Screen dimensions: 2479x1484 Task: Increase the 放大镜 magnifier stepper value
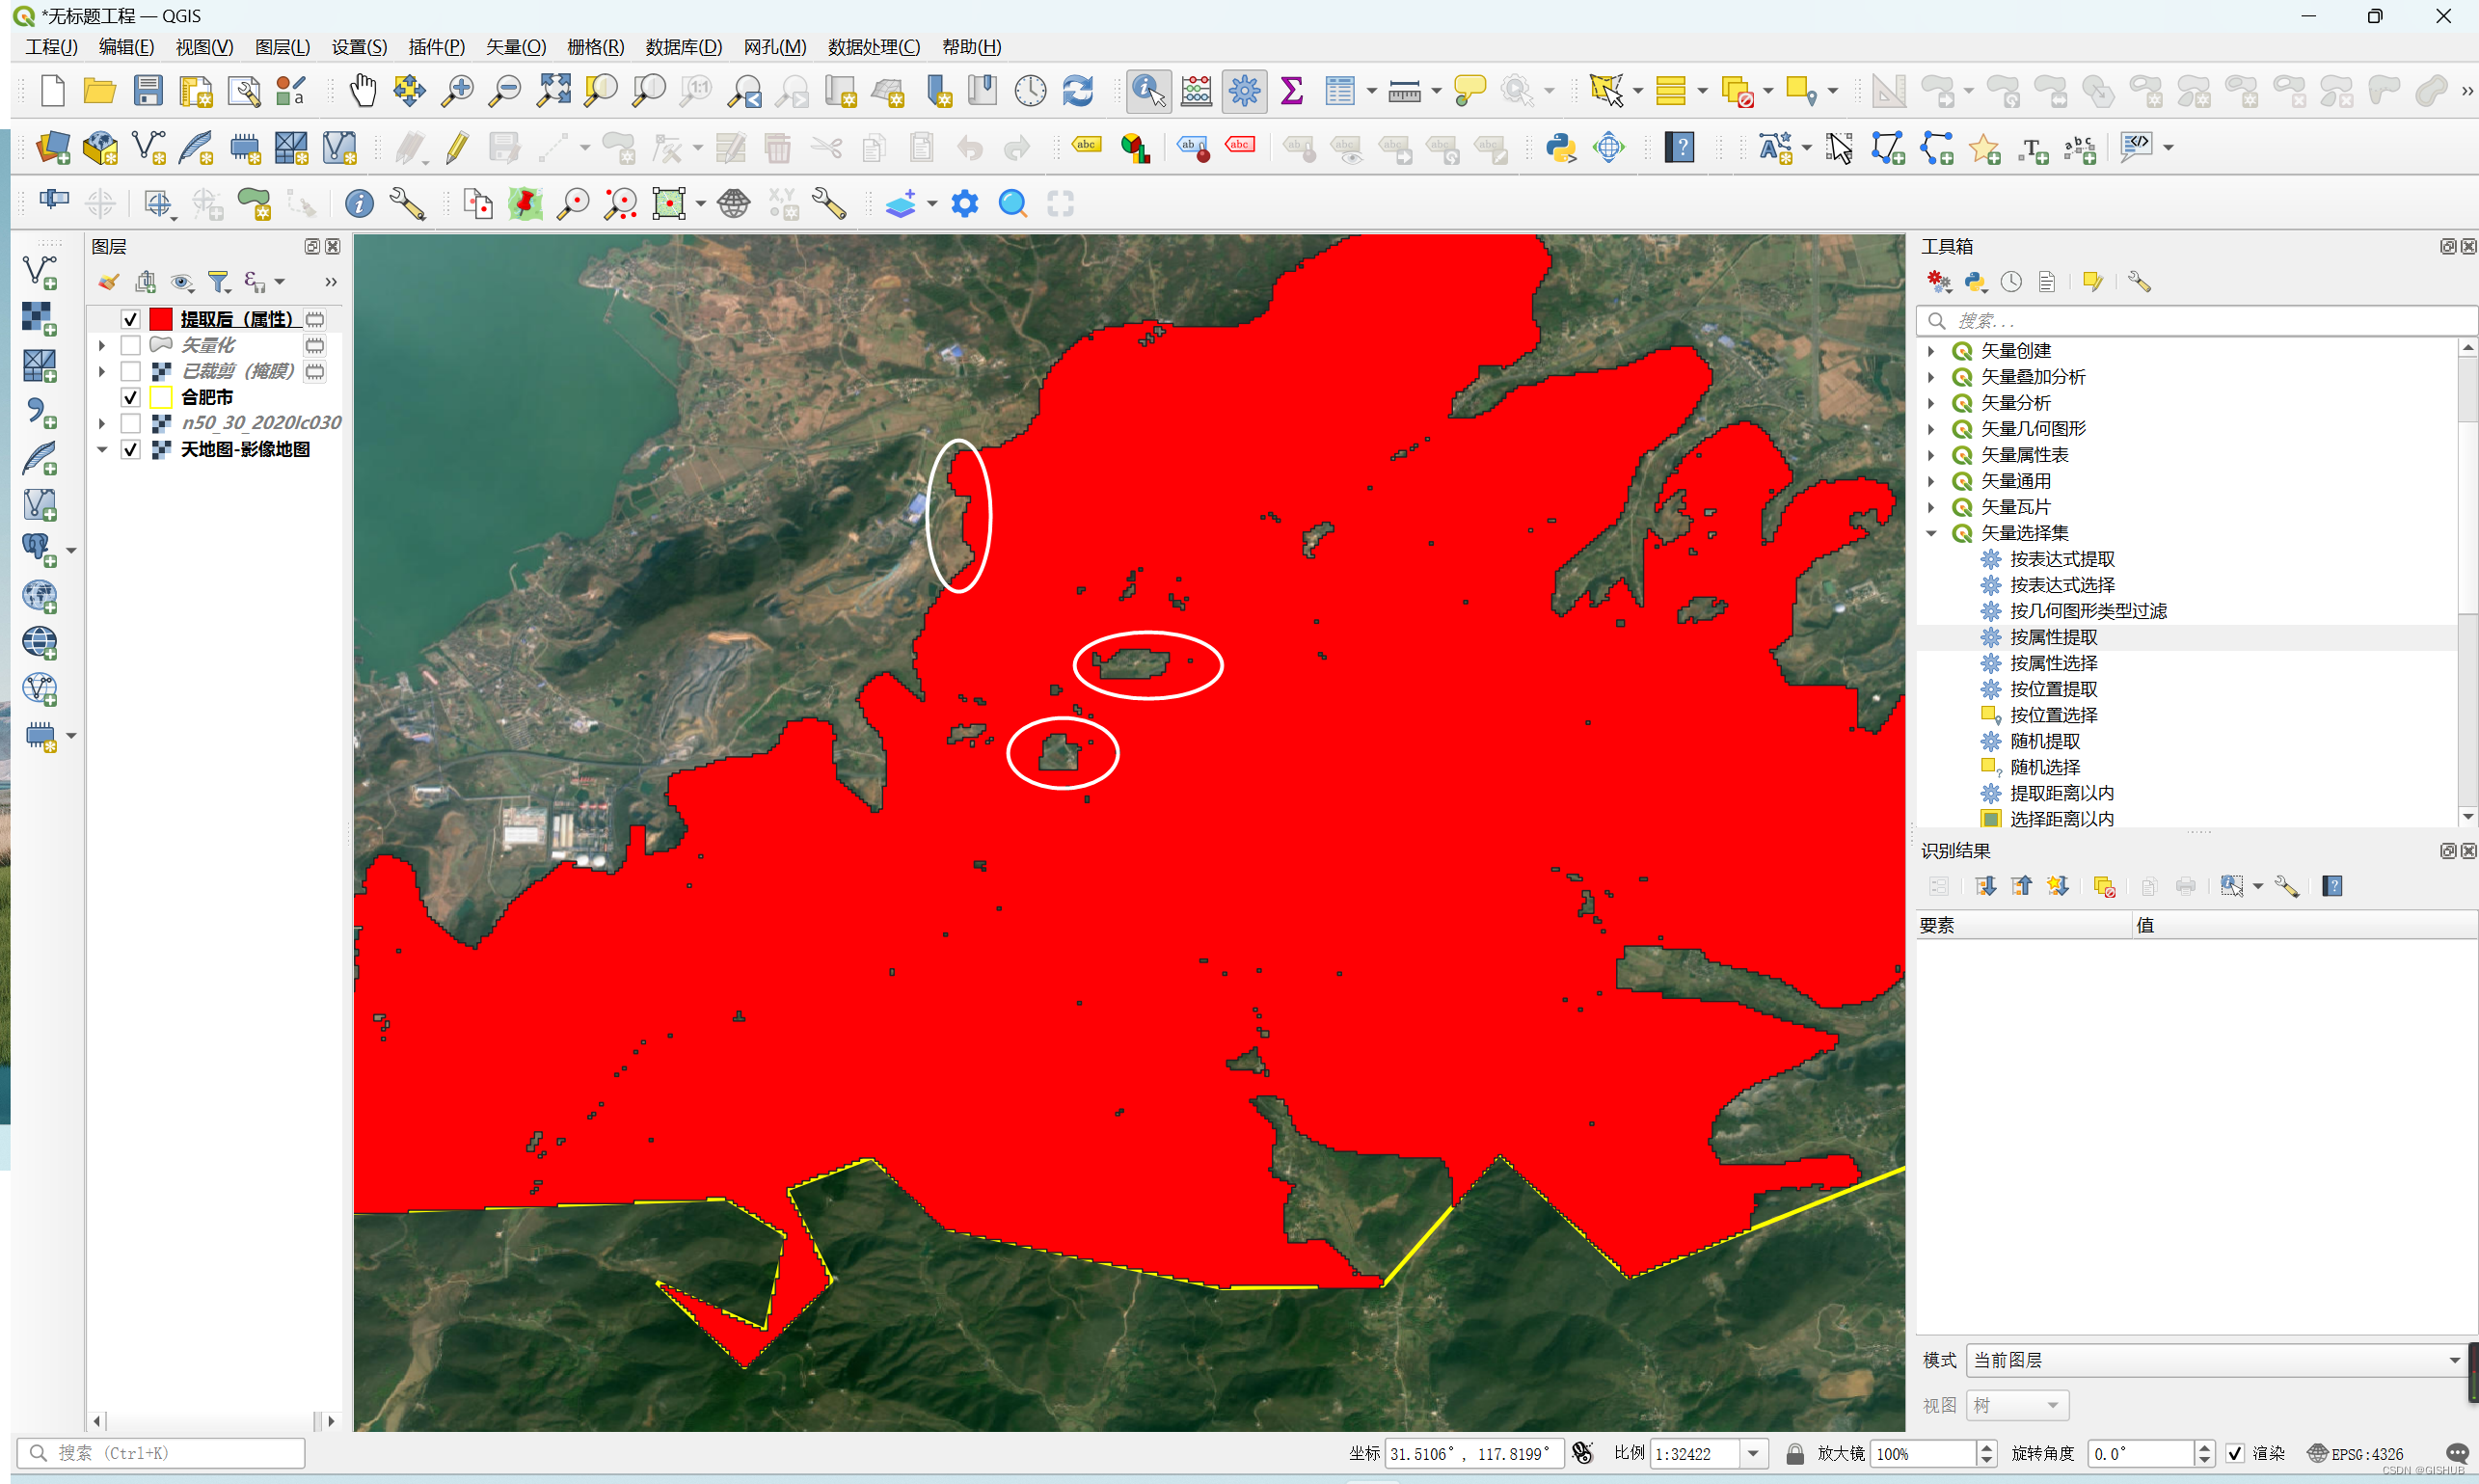(x=1988, y=1447)
